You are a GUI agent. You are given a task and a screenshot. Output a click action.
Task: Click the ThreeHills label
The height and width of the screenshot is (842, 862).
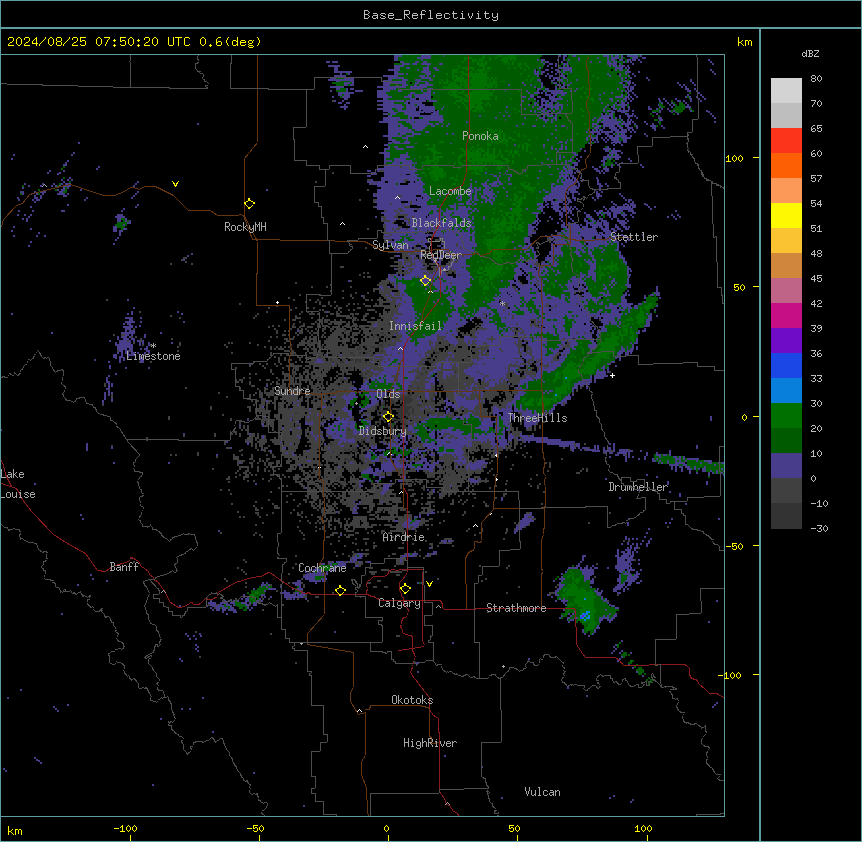[537, 418]
